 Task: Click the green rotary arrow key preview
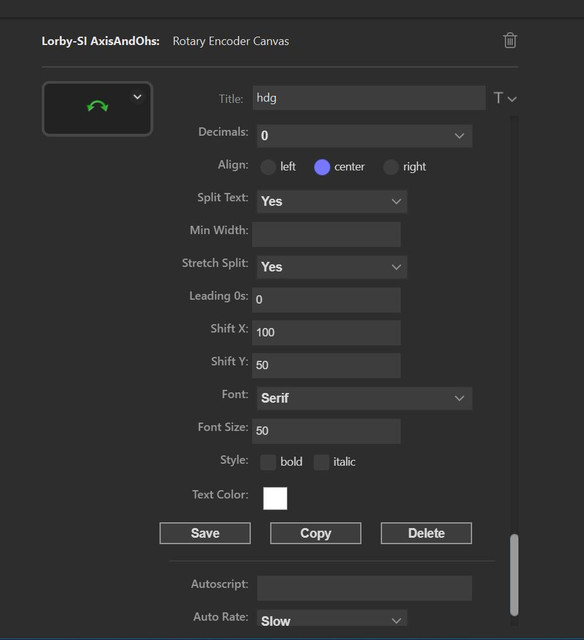coord(97,107)
